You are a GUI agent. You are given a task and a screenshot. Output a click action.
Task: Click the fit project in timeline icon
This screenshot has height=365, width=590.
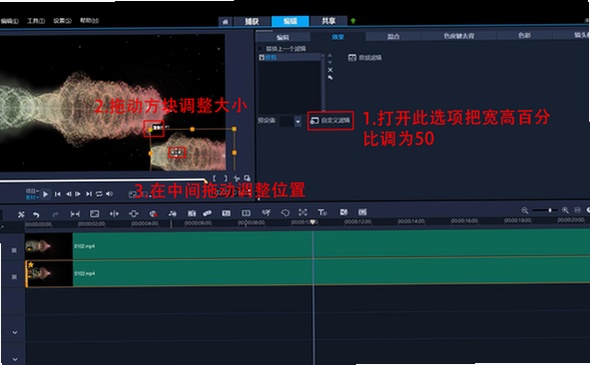578,210
